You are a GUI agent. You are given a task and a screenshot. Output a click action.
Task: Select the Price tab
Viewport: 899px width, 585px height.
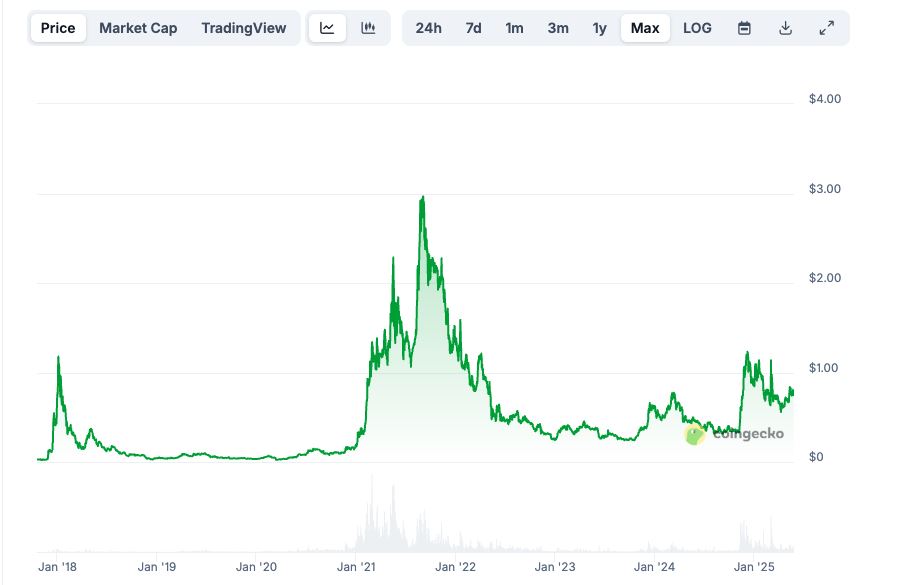(x=58, y=28)
